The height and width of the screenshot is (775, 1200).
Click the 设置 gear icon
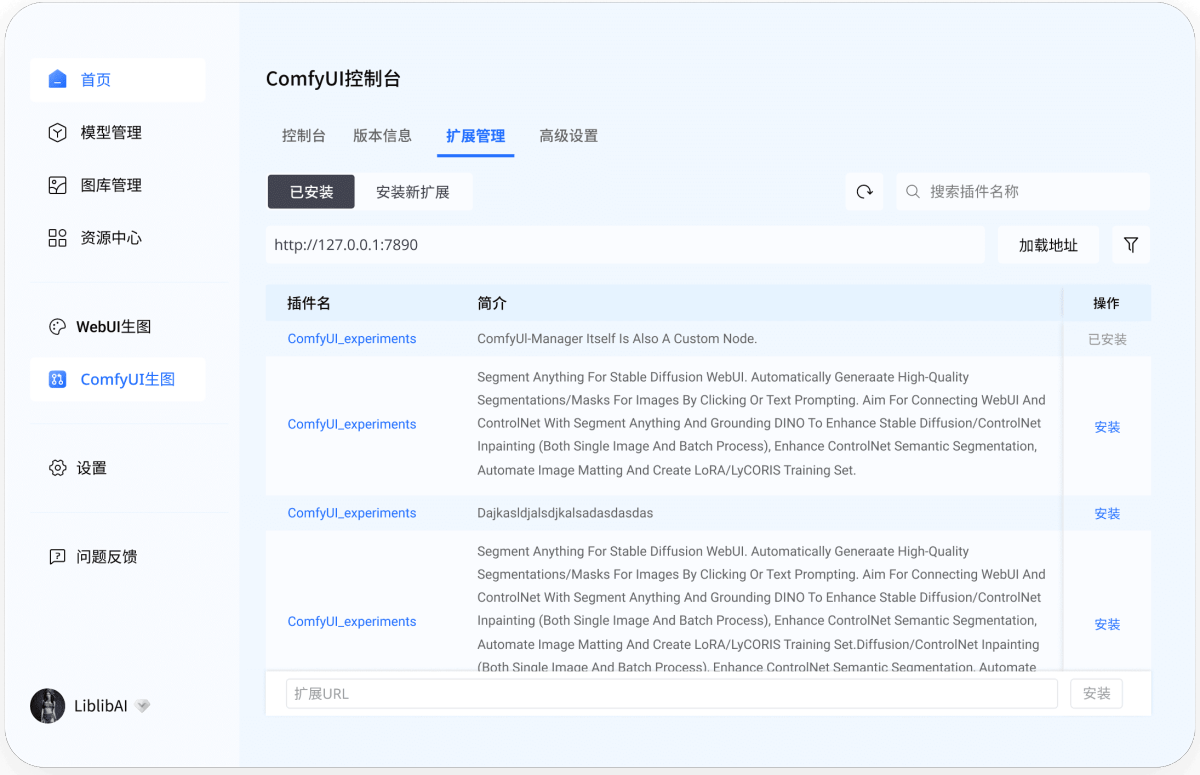pos(58,468)
